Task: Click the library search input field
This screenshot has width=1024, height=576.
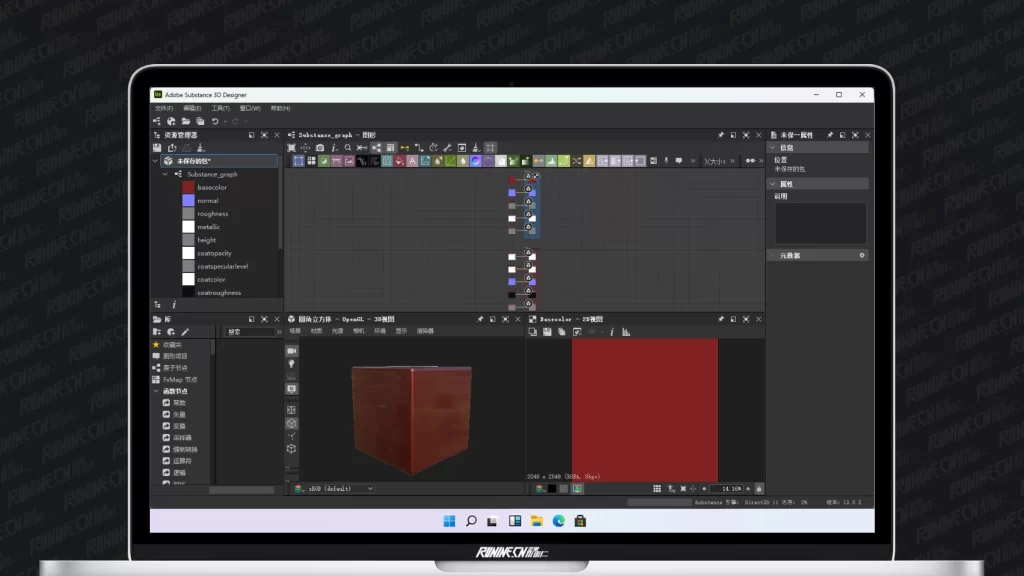Action: pos(250,331)
